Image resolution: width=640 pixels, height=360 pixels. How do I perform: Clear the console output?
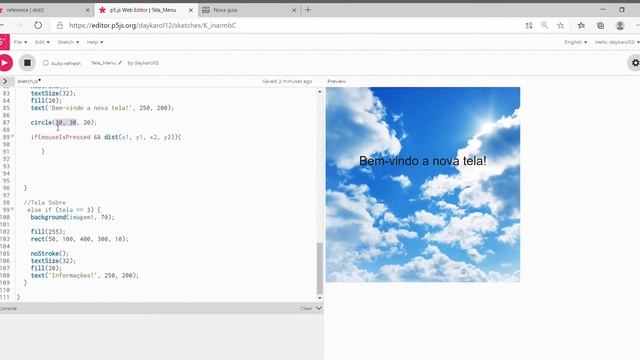point(306,308)
